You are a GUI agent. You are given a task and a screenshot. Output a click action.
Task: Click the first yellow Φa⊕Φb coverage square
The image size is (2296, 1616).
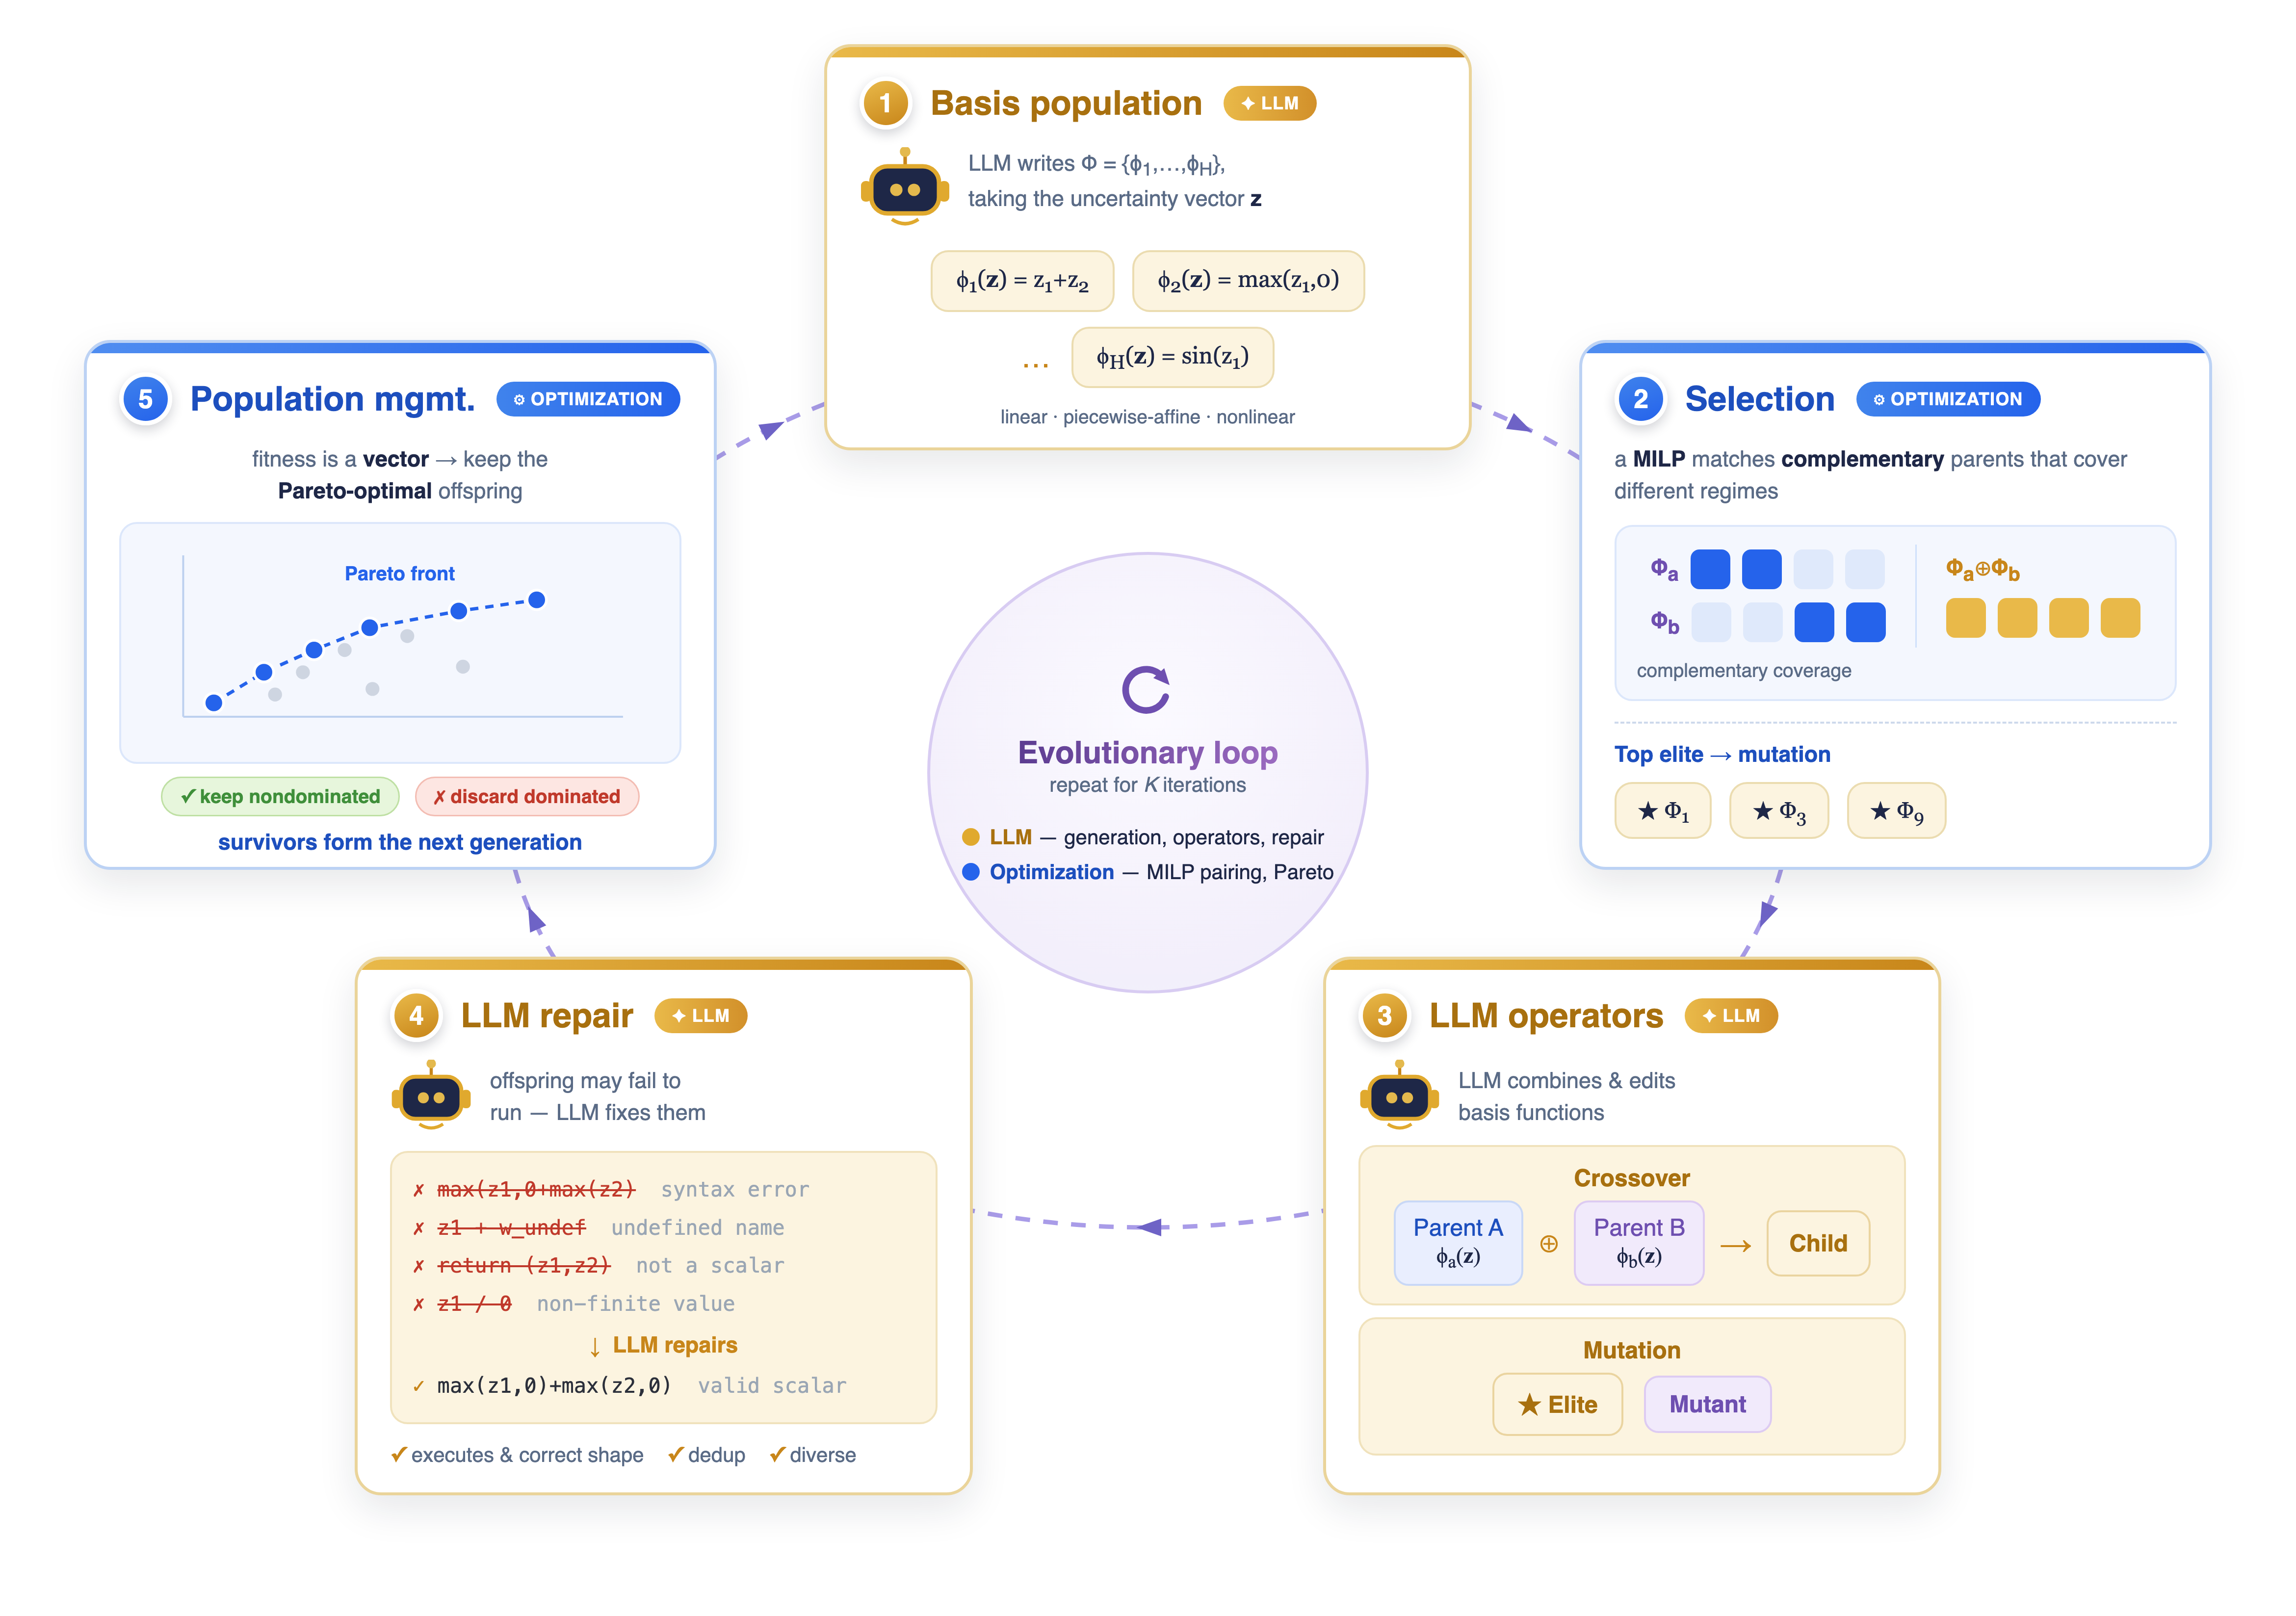(1965, 618)
